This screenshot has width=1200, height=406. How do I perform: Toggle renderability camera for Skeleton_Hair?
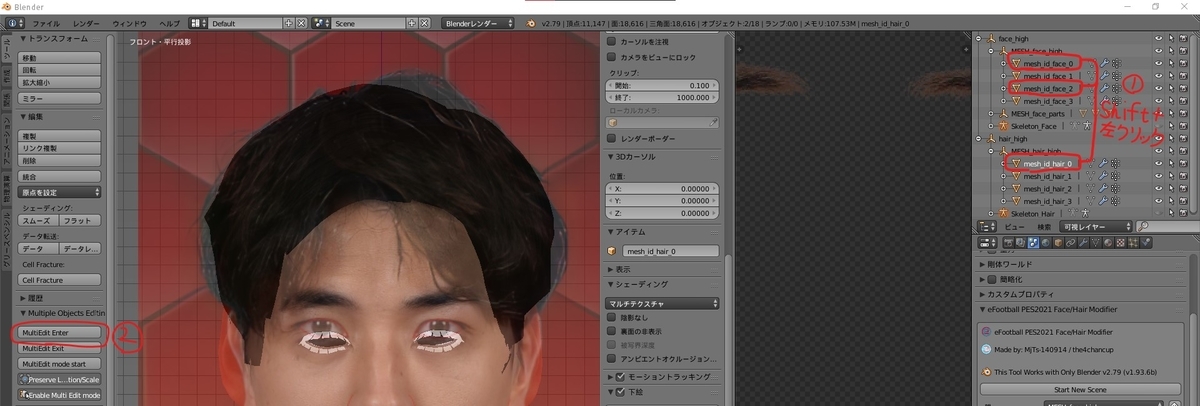[x=1183, y=213]
